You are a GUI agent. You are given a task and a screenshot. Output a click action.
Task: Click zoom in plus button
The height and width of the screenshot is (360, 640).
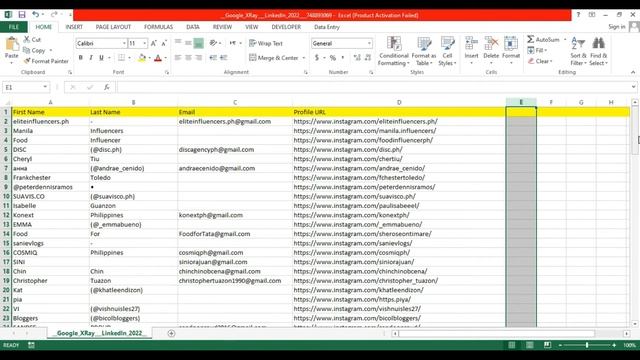click(614, 345)
